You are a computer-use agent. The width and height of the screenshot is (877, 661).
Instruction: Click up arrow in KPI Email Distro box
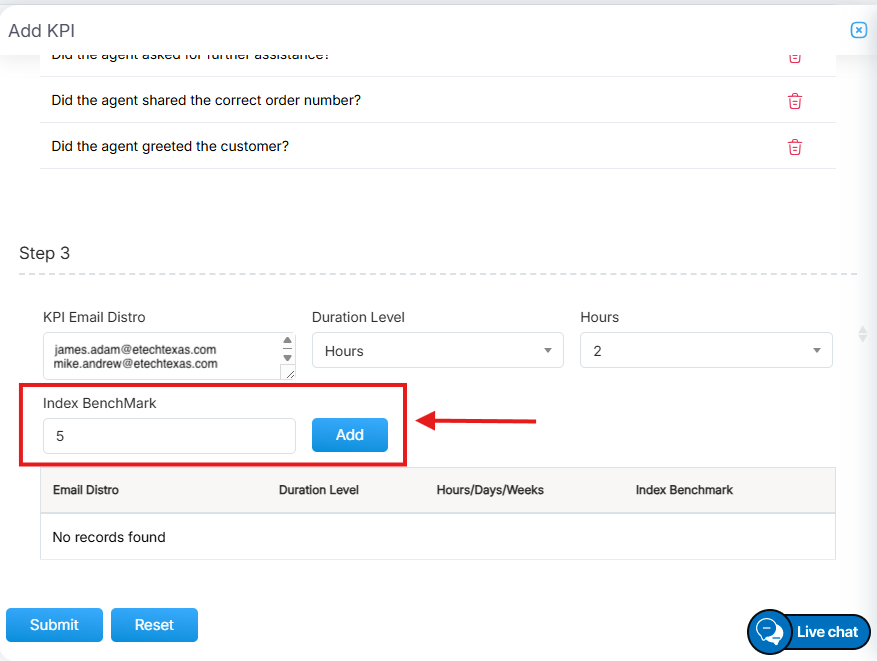288,342
